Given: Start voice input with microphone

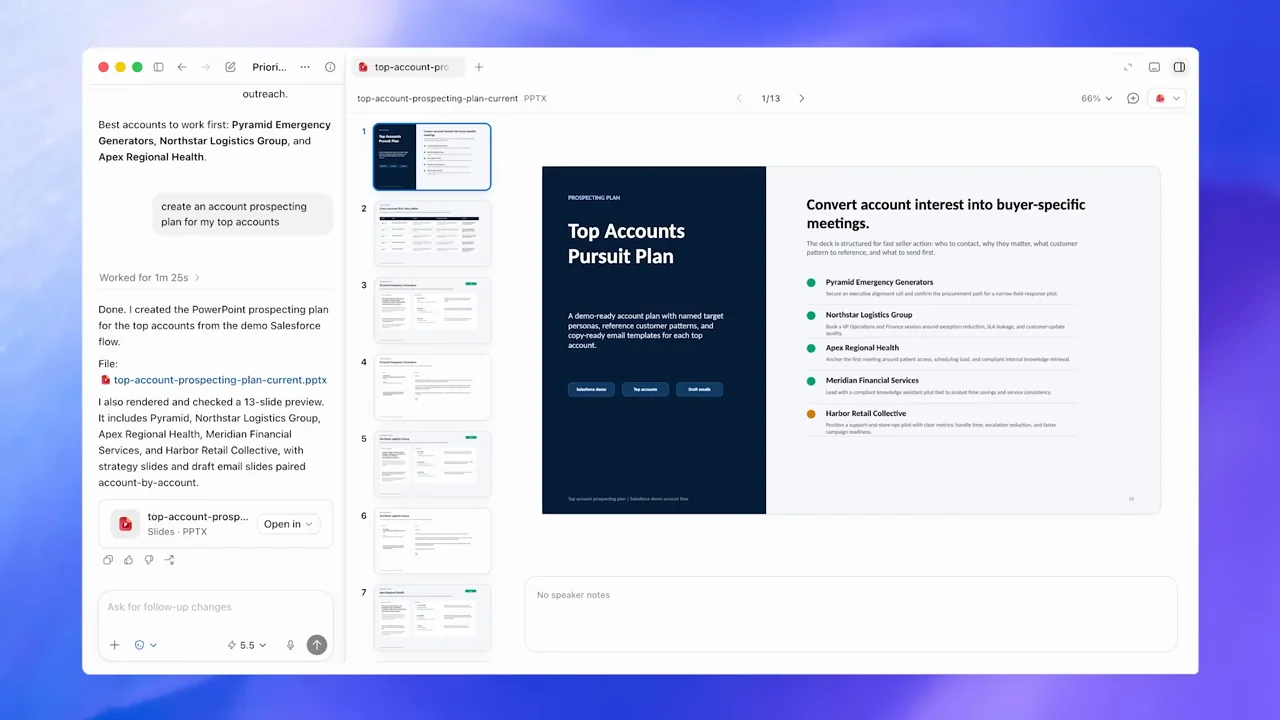Looking at the screenshot, I should (291, 645).
